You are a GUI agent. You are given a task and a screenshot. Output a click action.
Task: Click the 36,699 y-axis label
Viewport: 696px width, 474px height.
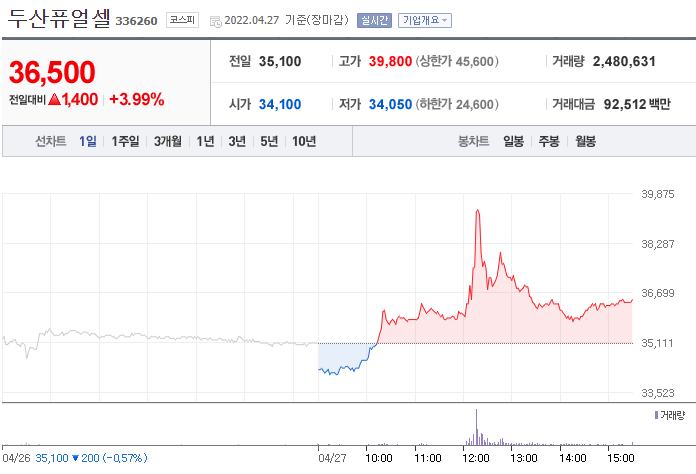pos(657,293)
